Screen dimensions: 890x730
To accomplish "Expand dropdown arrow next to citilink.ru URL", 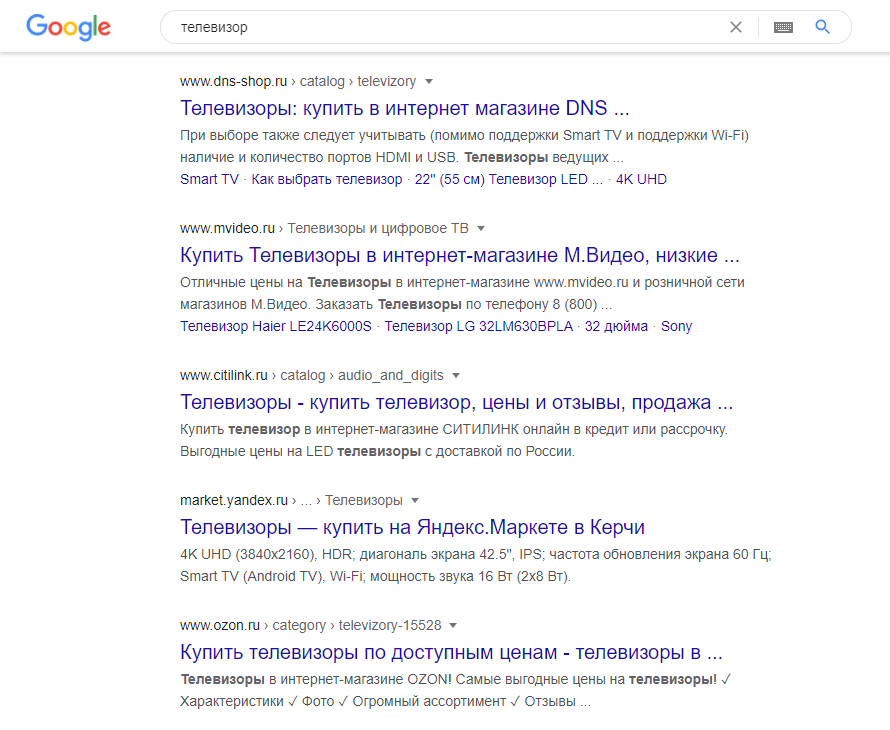I will pyautogui.click(x=456, y=376).
